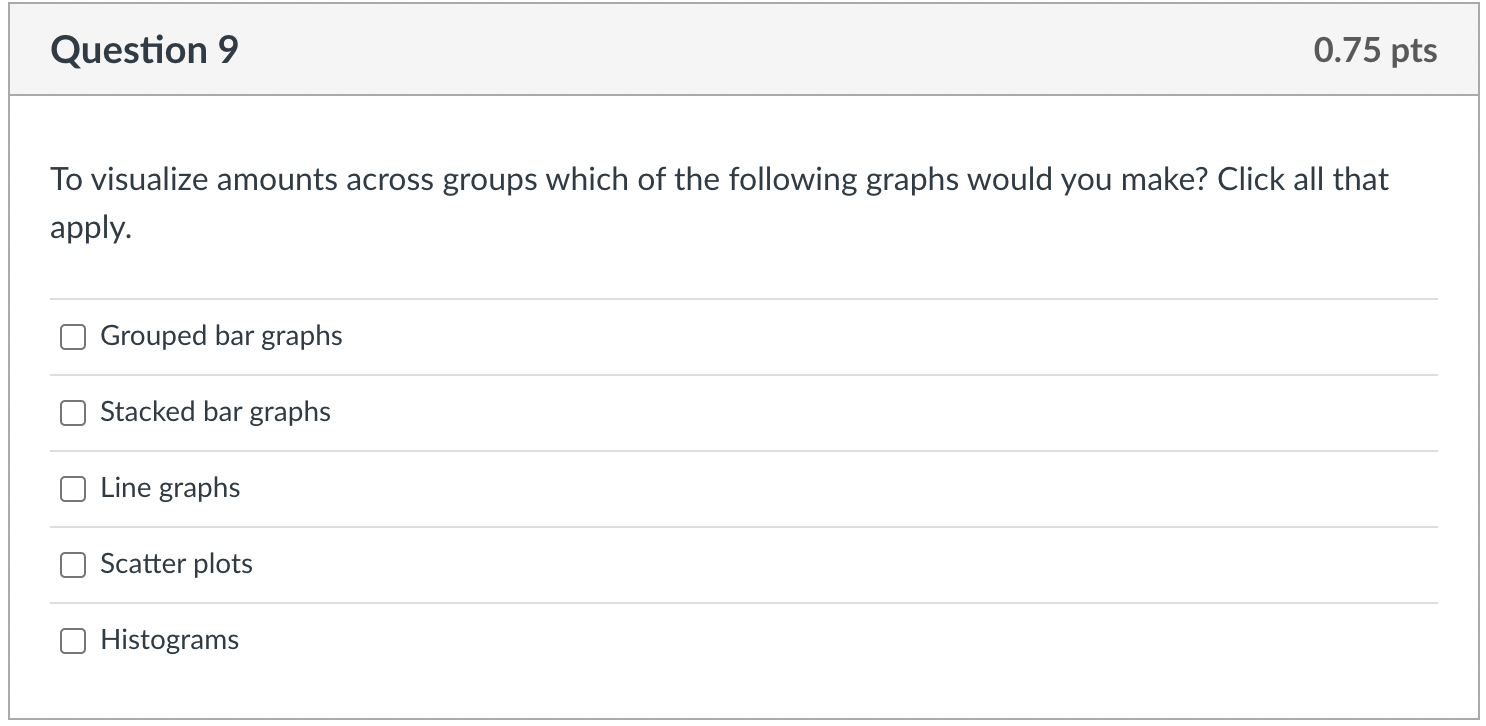Select the Stacked bar graphs label text
Viewport: 1486px width, 726px height.
click(215, 411)
